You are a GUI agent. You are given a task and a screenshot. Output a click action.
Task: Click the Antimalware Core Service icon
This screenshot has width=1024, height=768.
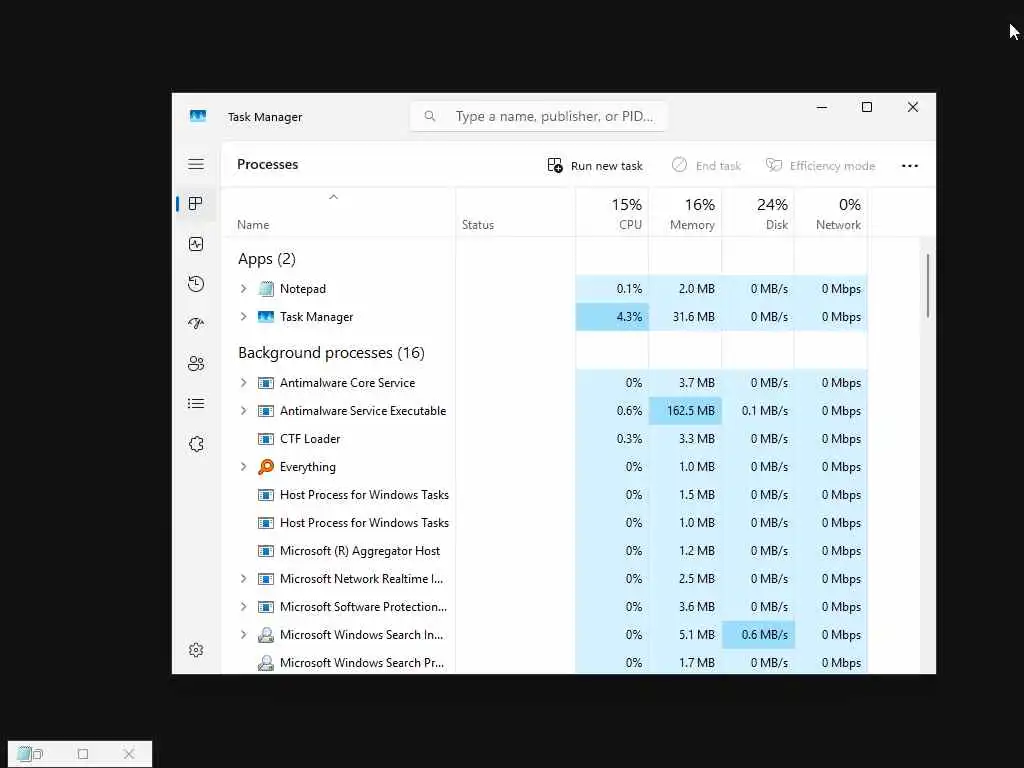(266, 383)
